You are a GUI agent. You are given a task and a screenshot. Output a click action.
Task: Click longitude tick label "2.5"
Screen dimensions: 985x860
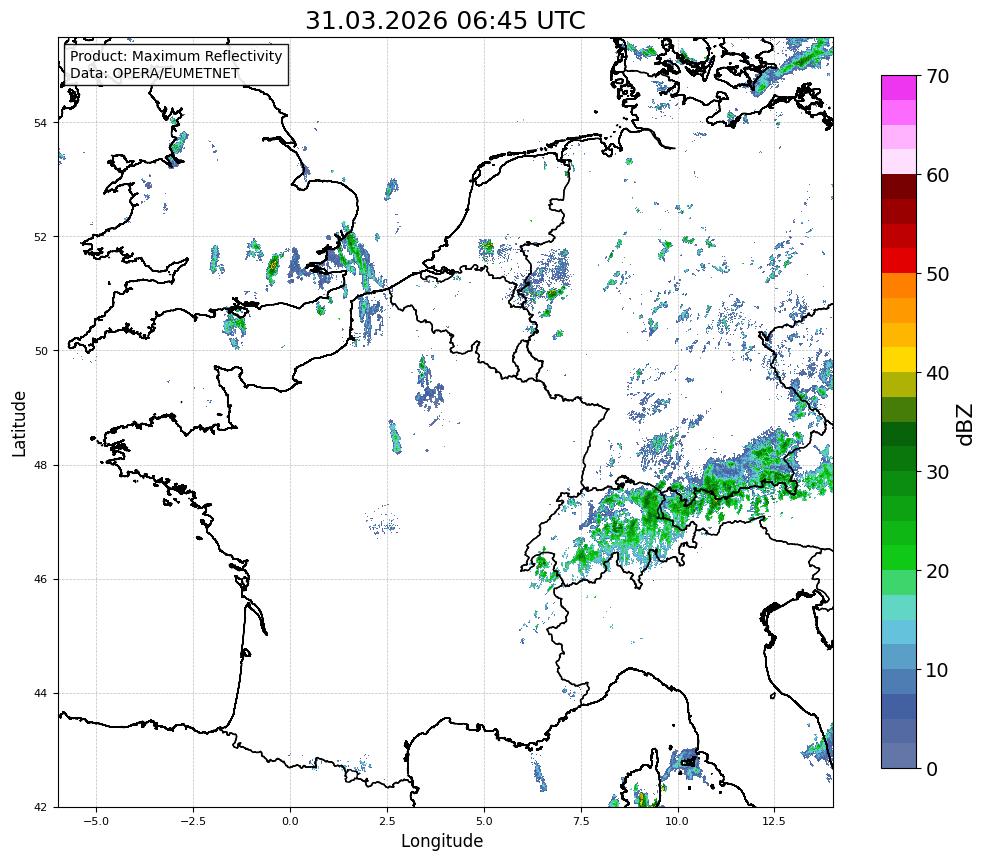(x=387, y=821)
